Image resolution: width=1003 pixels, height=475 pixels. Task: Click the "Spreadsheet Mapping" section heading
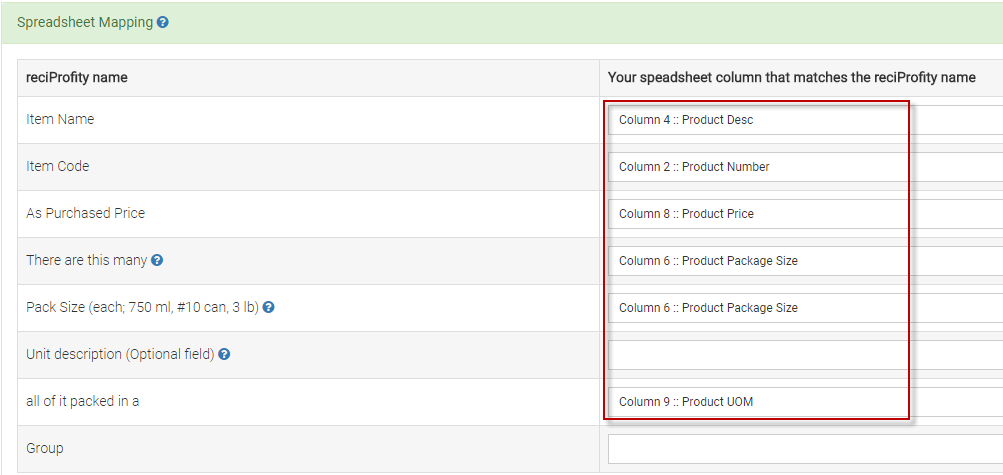(x=85, y=22)
